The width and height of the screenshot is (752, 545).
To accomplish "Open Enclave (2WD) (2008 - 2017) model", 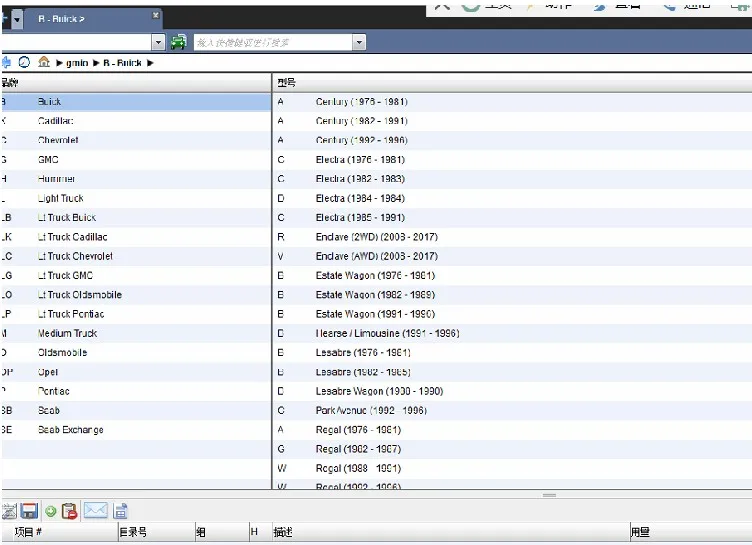I will tap(512, 237).
